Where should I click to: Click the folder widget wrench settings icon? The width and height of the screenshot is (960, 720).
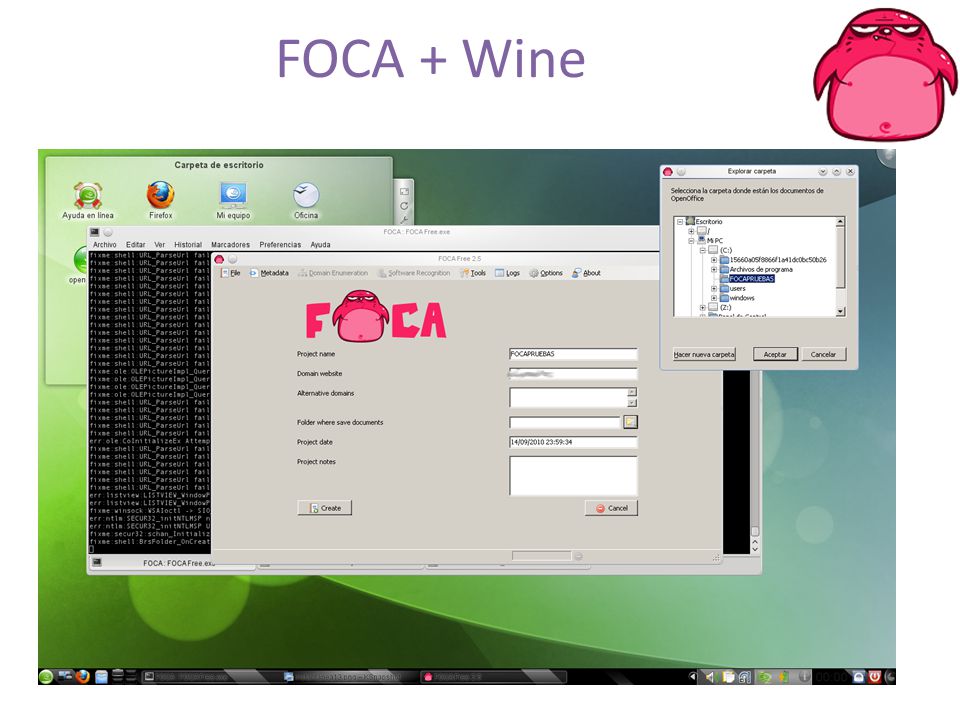[404, 219]
